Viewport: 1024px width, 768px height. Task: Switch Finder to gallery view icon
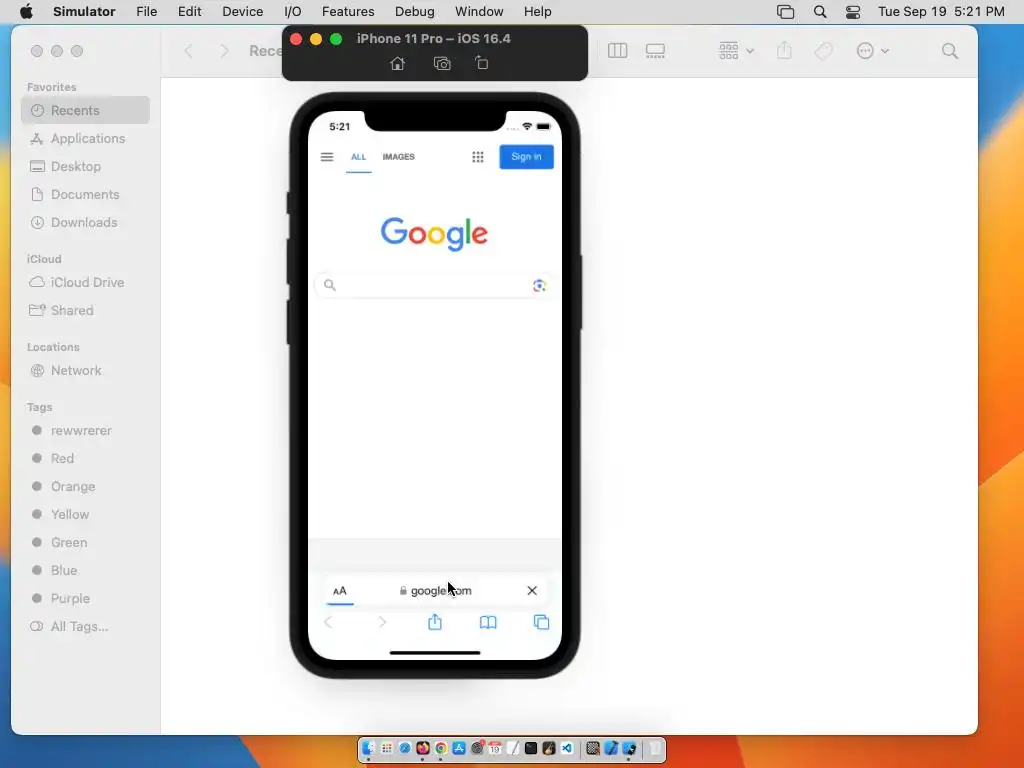(x=655, y=51)
